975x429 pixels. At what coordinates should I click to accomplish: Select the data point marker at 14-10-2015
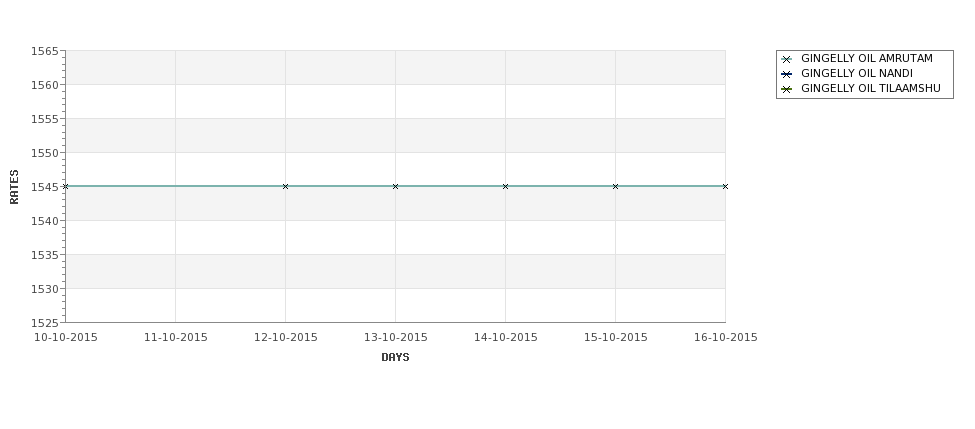click(506, 187)
